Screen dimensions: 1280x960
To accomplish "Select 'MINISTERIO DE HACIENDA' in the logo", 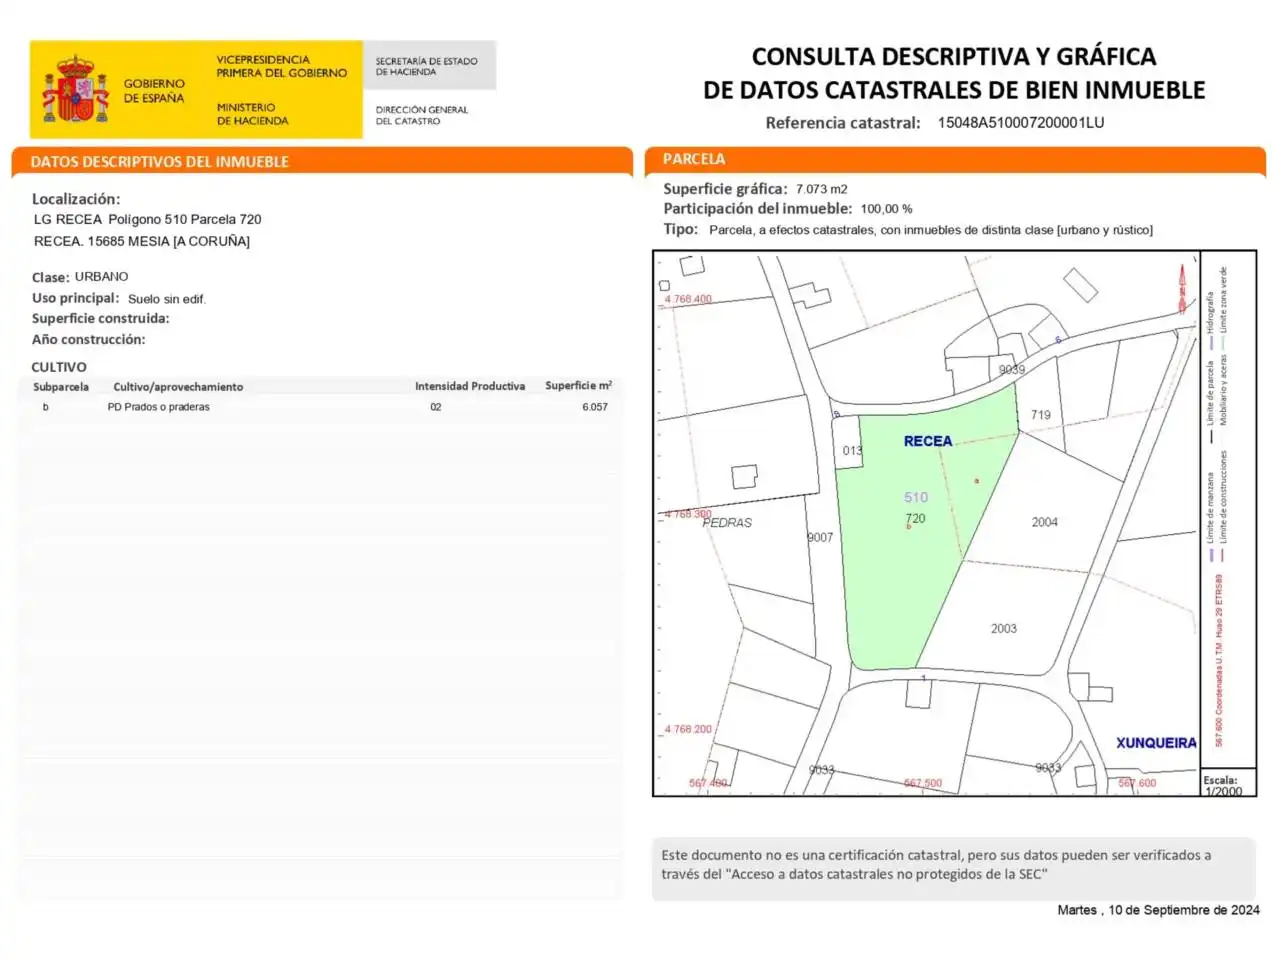I will click(x=252, y=114).
